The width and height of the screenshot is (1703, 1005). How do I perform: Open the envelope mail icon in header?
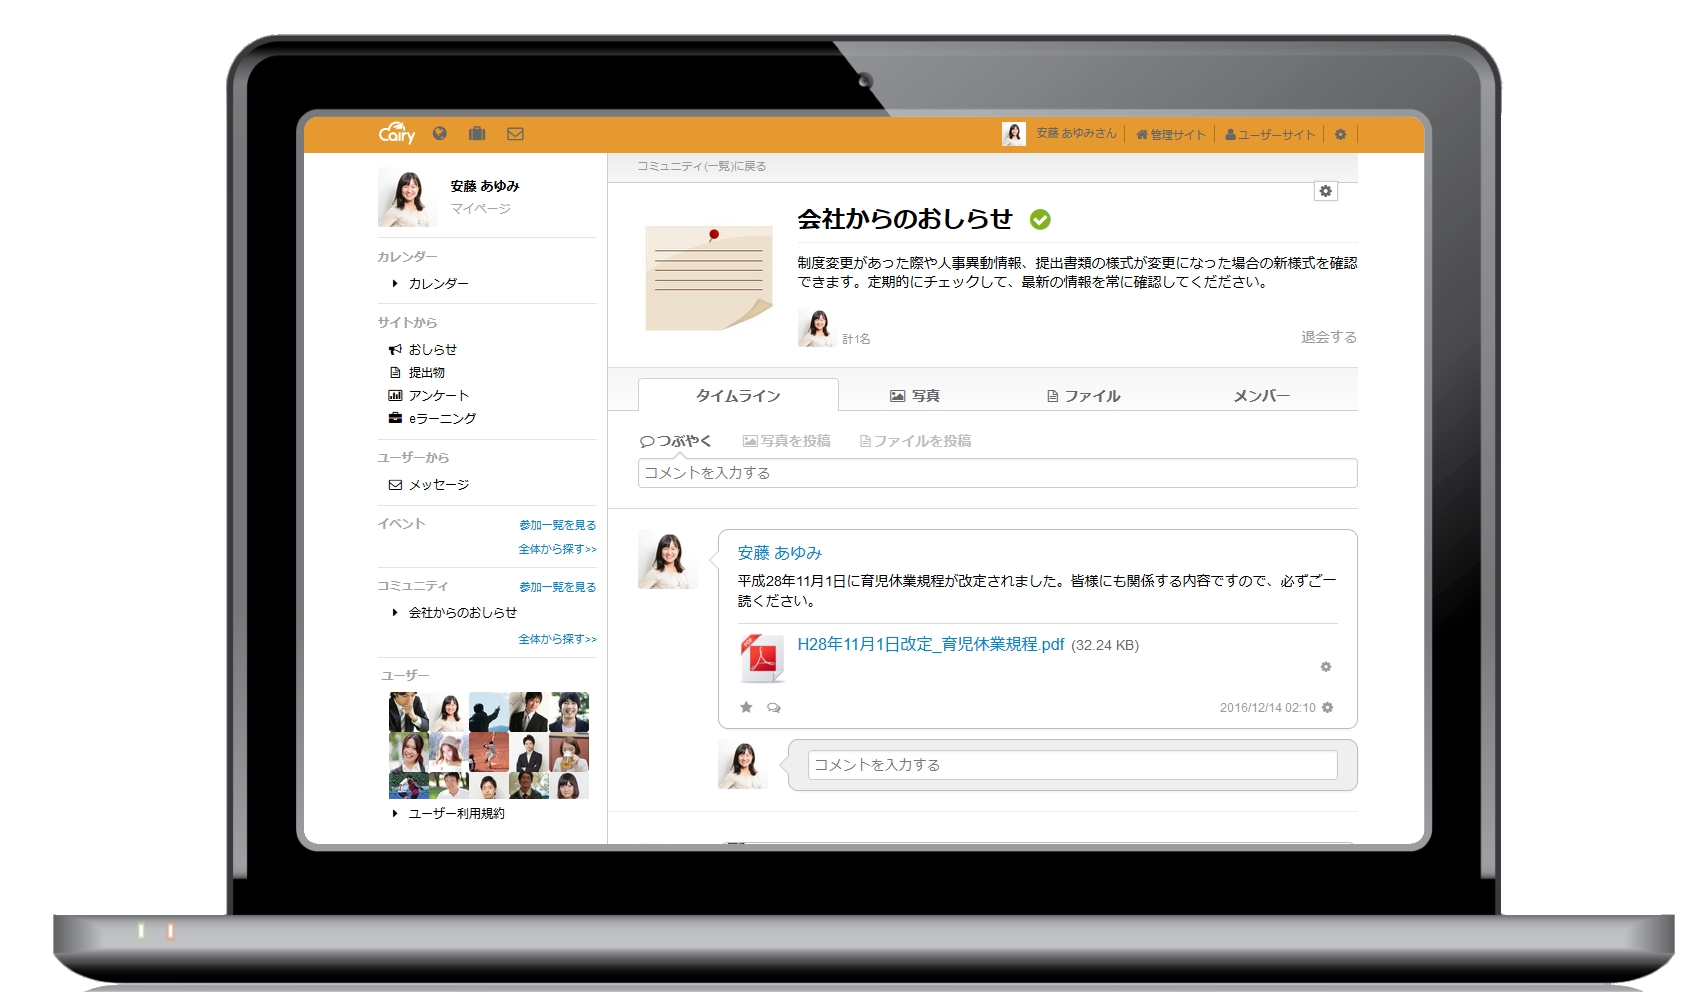(515, 134)
